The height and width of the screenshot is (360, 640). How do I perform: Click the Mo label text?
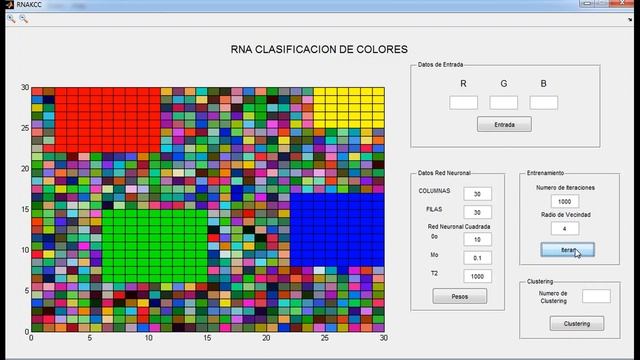(x=434, y=255)
